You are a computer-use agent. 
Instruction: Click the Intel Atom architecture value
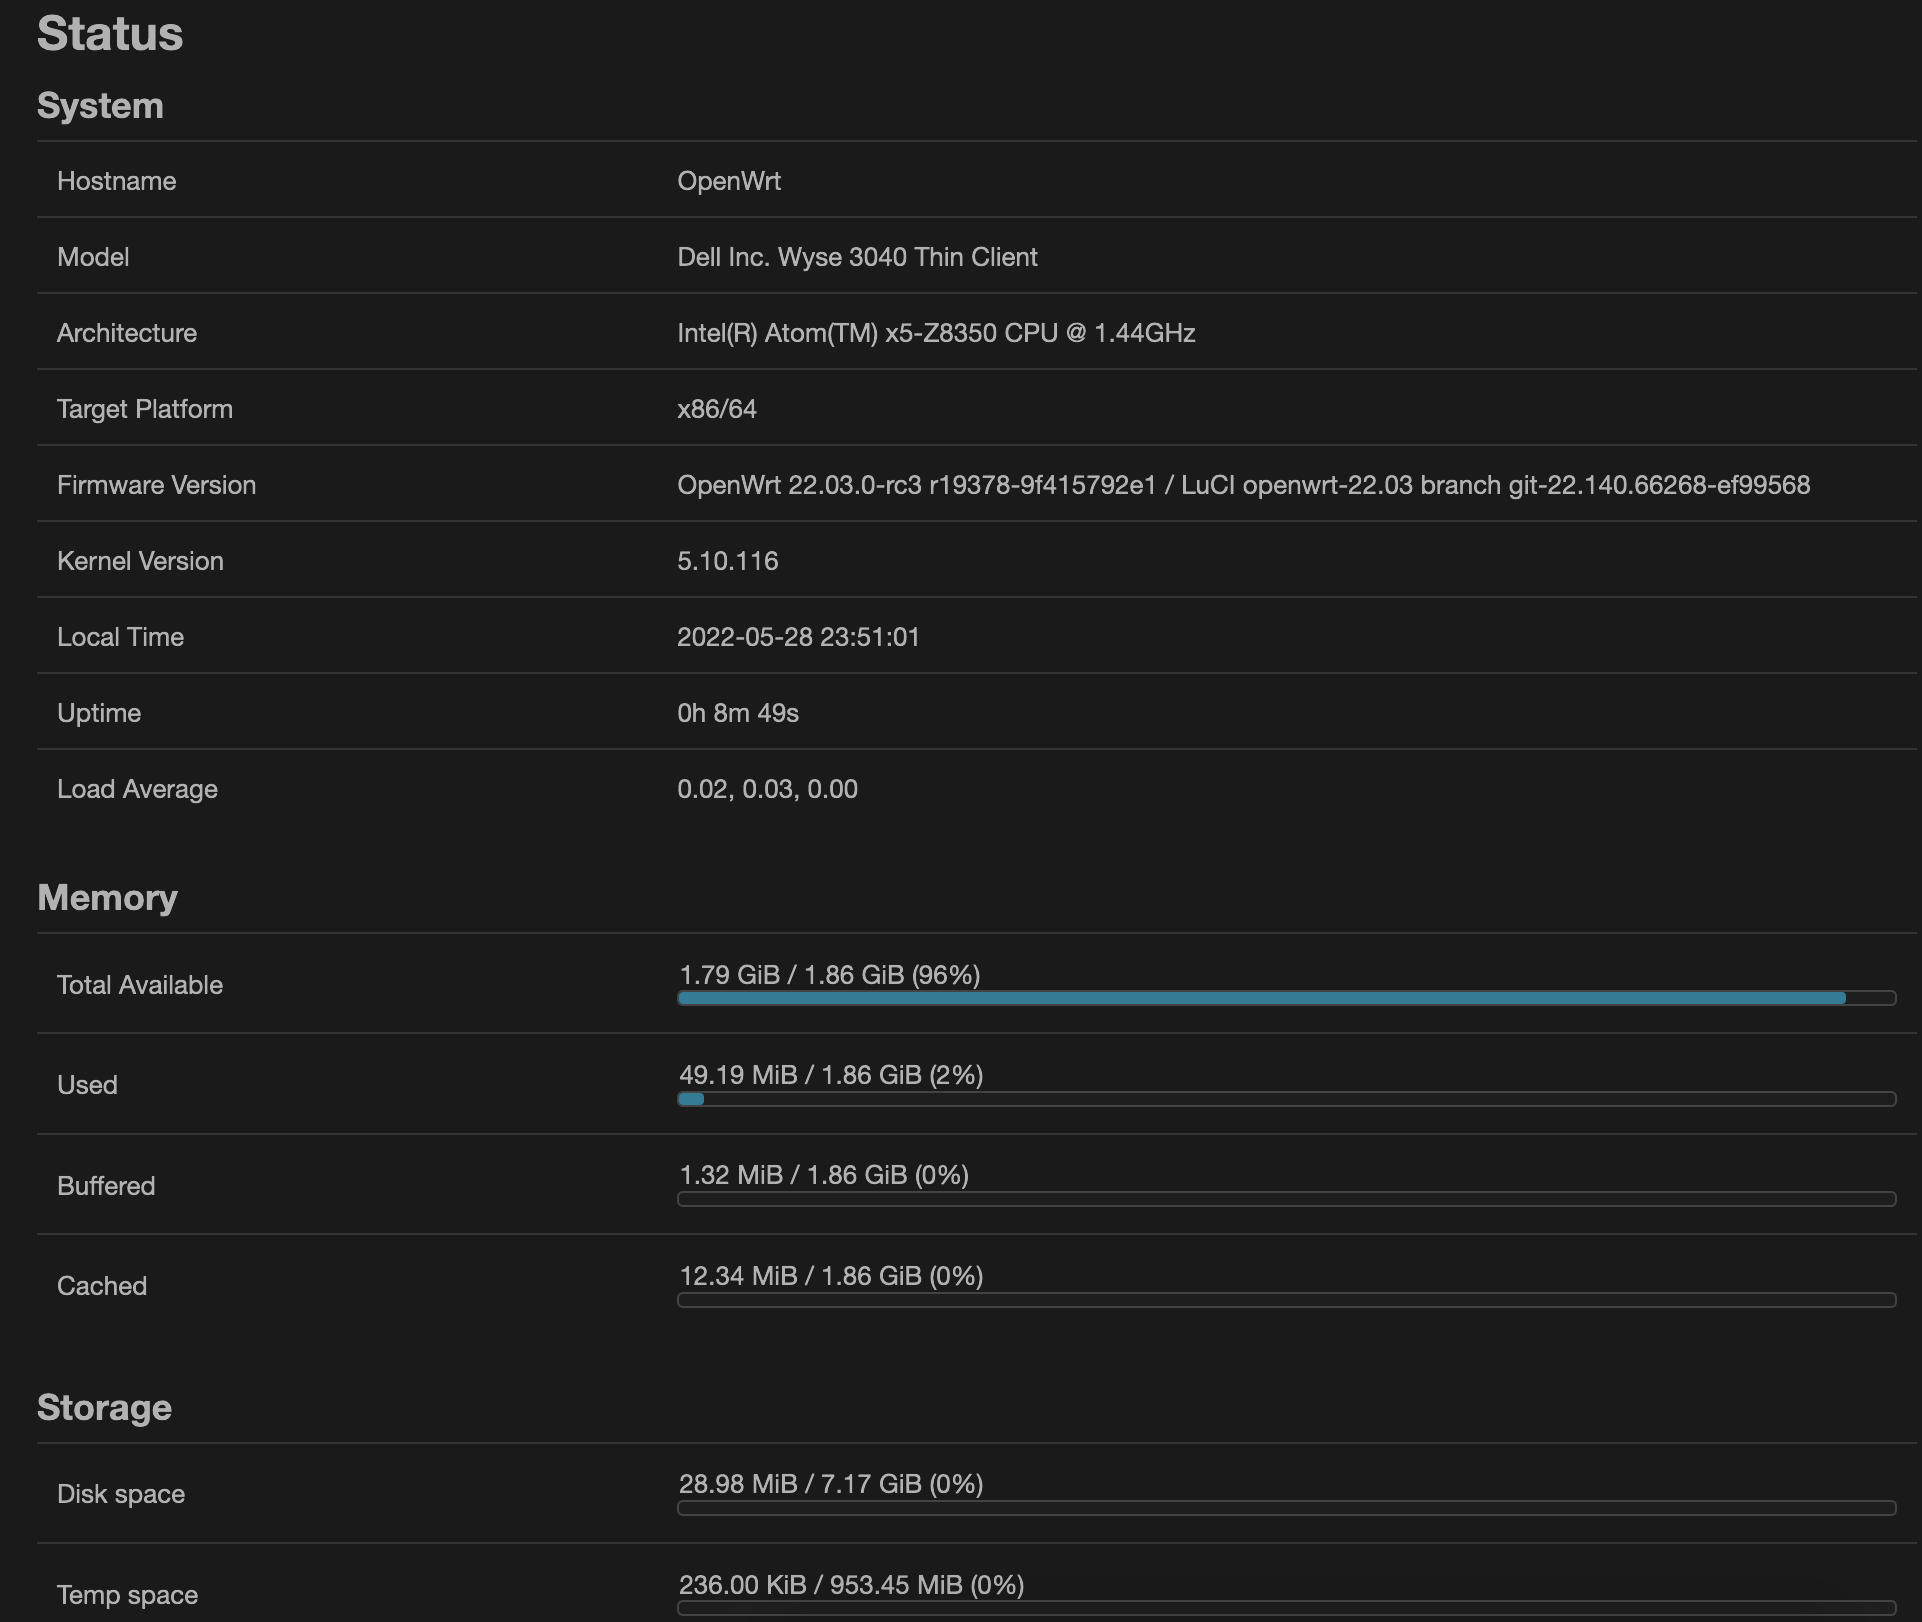936,333
